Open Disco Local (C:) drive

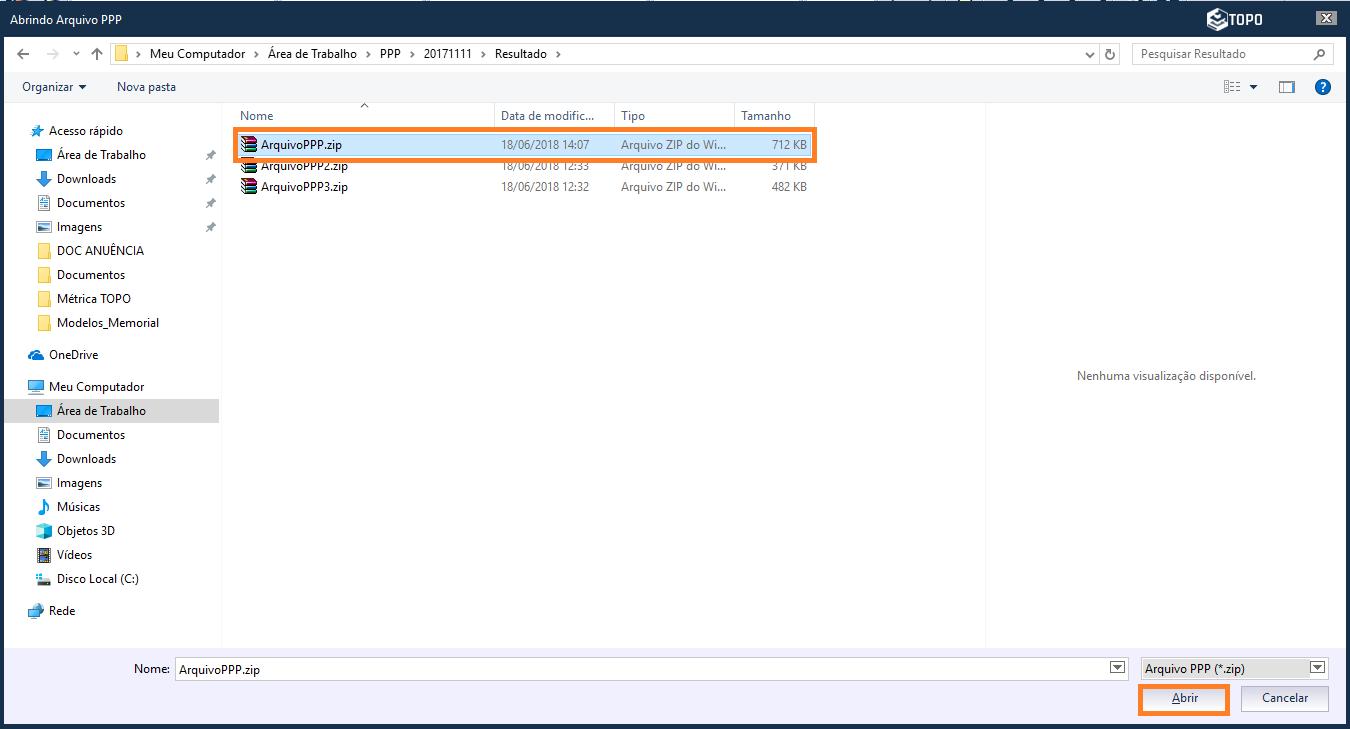point(97,579)
